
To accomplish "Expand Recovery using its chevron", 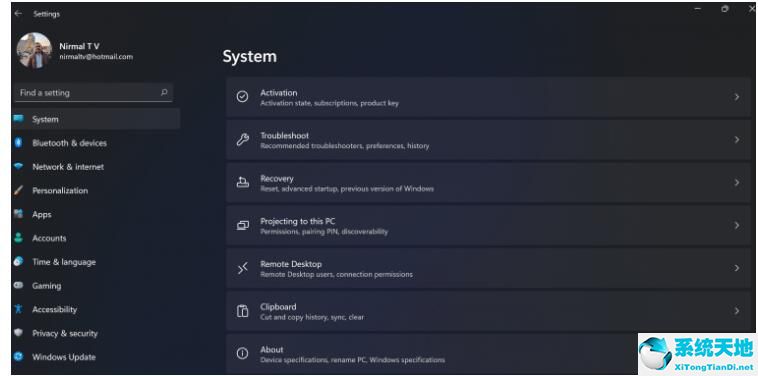I will [737, 182].
